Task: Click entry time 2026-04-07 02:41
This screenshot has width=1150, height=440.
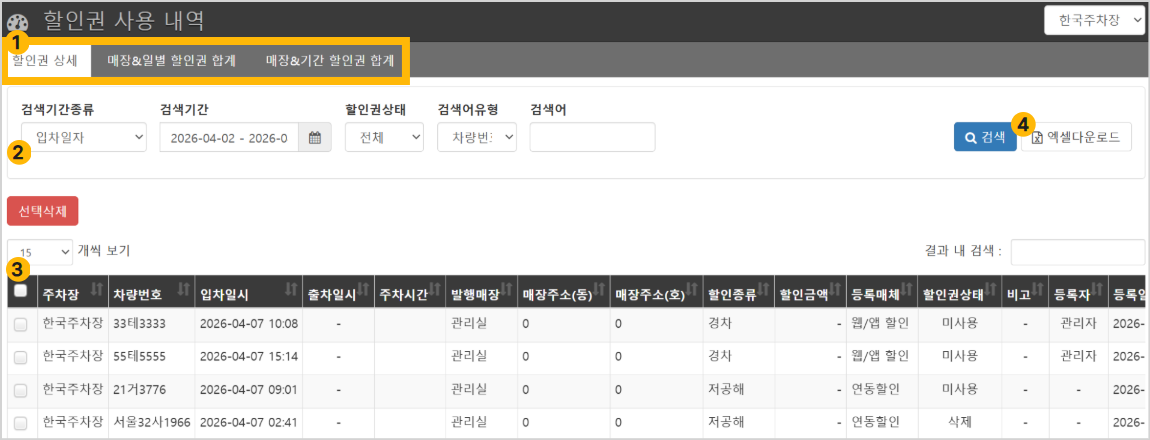Action: click(249, 422)
